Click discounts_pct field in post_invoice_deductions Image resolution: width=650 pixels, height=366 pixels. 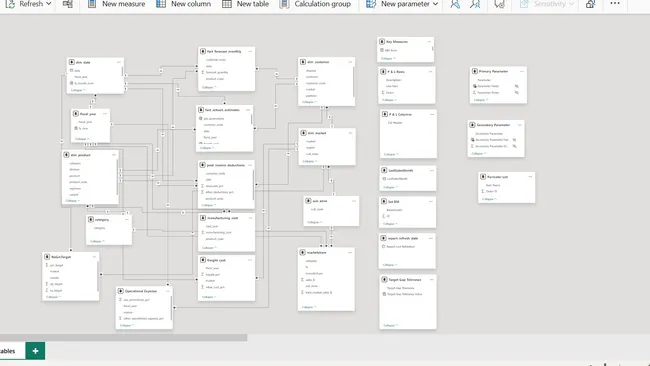pyautogui.click(x=215, y=186)
